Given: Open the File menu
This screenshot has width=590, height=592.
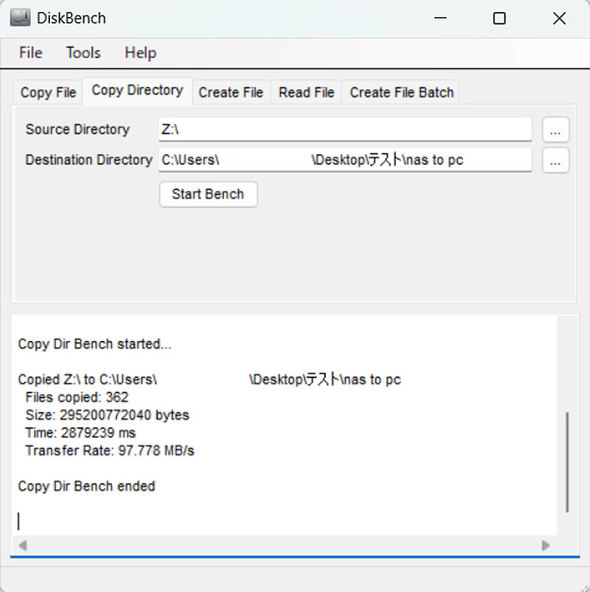Looking at the screenshot, I should pyautogui.click(x=31, y=52).
